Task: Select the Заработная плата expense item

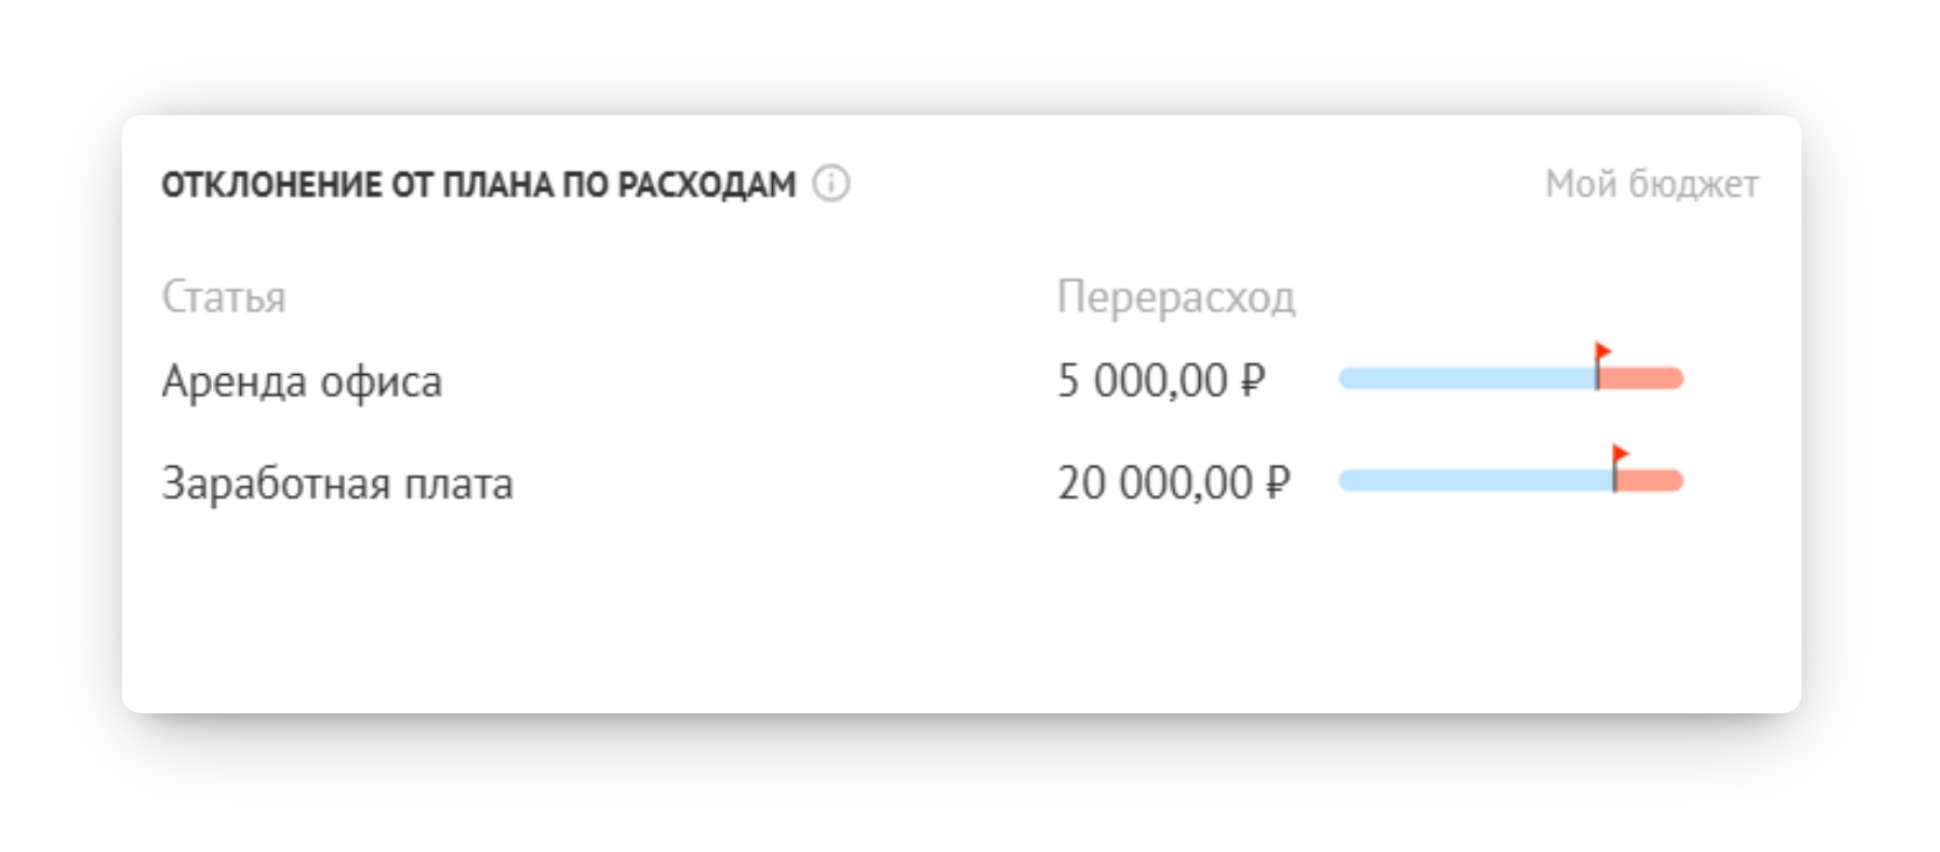Action: 338,484
